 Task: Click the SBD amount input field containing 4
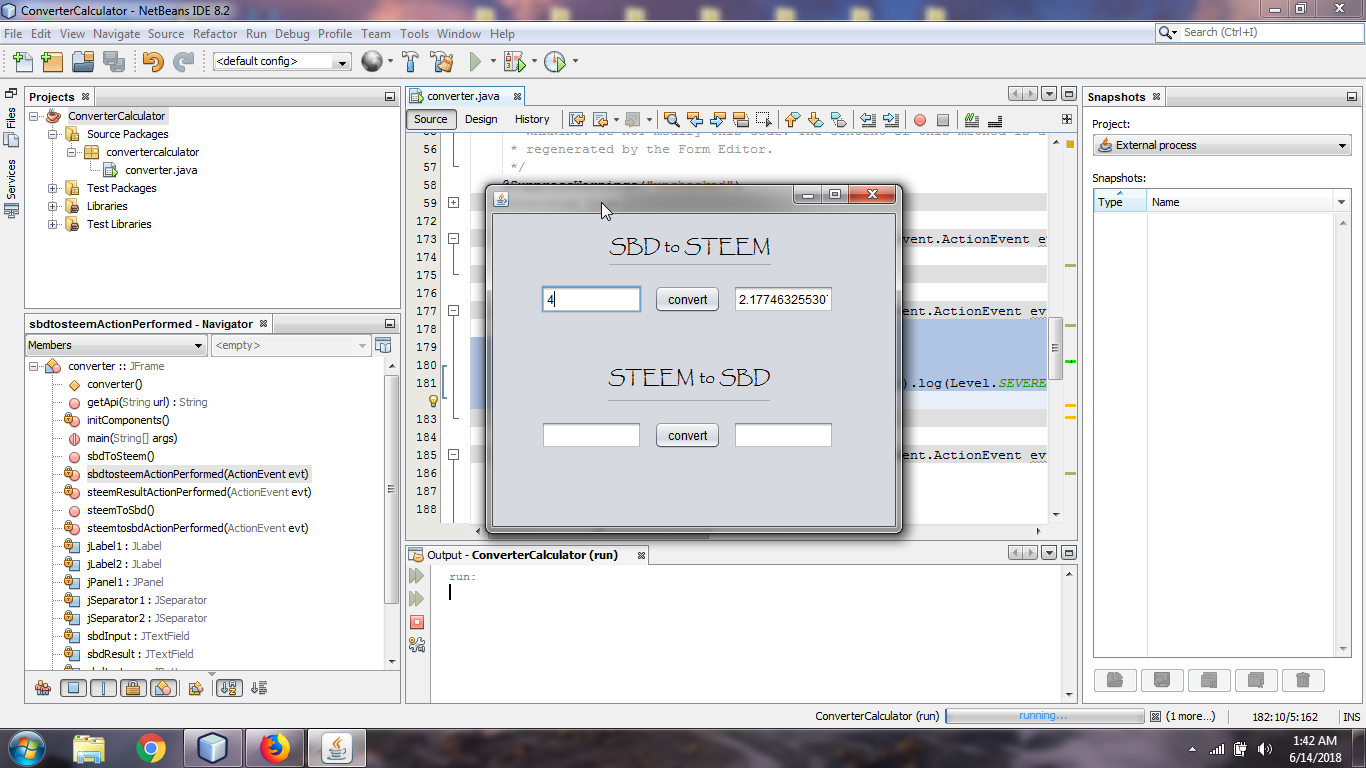[591, 299]
